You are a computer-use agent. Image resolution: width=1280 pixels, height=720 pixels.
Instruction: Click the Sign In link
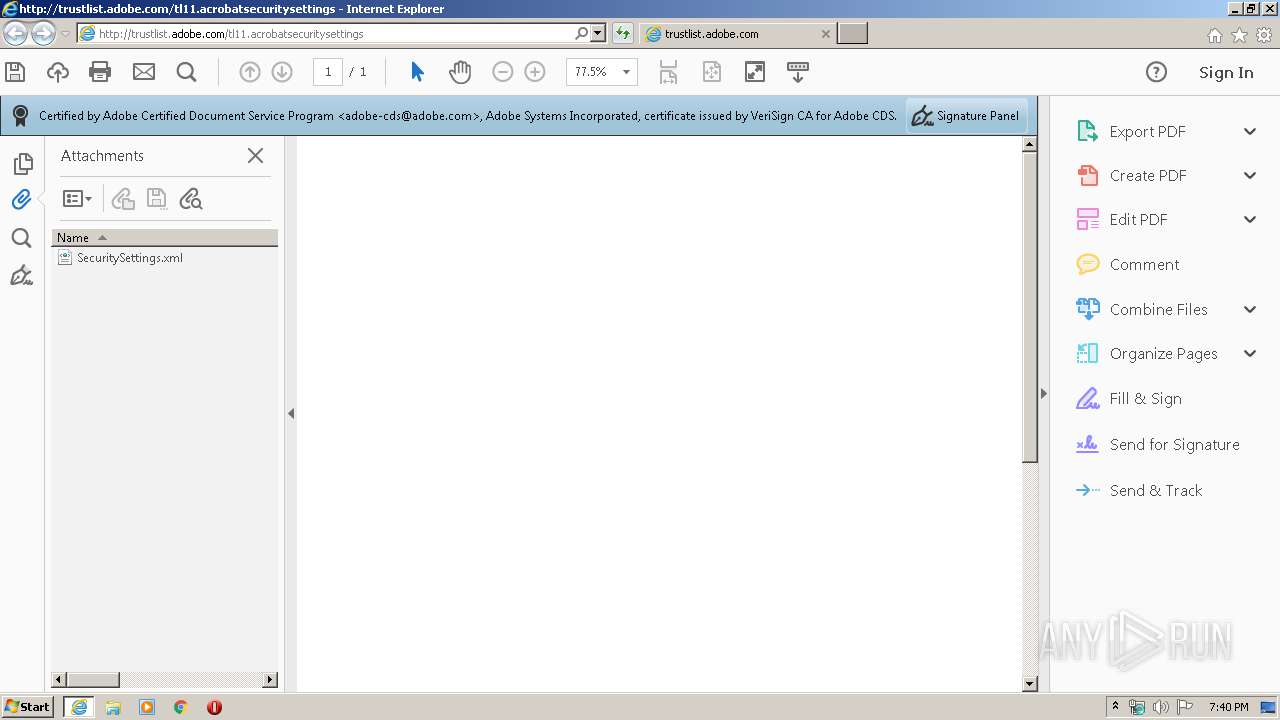(1226, 72)
